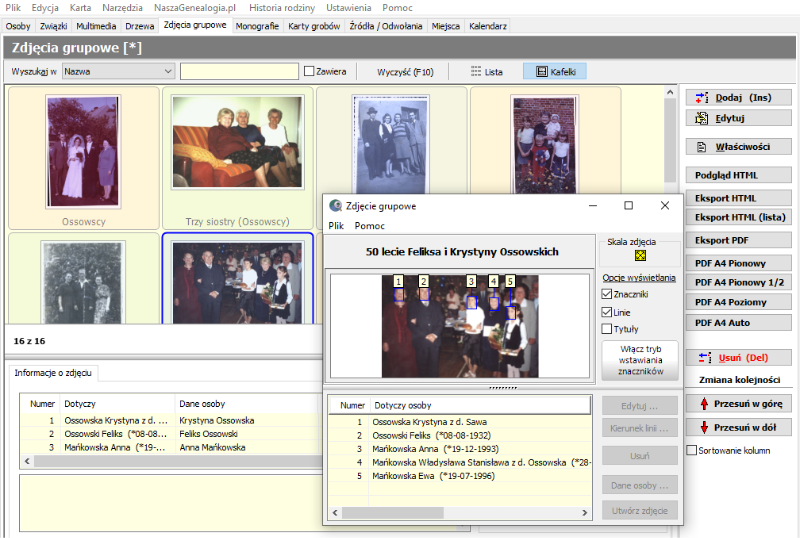Switch to Kafelki tile view
Viewport: 800px width, 538px height.
click(x=555, y=71)
